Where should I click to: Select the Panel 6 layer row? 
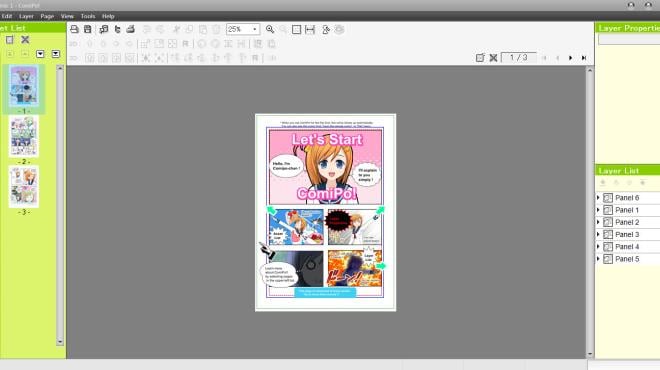628,197
